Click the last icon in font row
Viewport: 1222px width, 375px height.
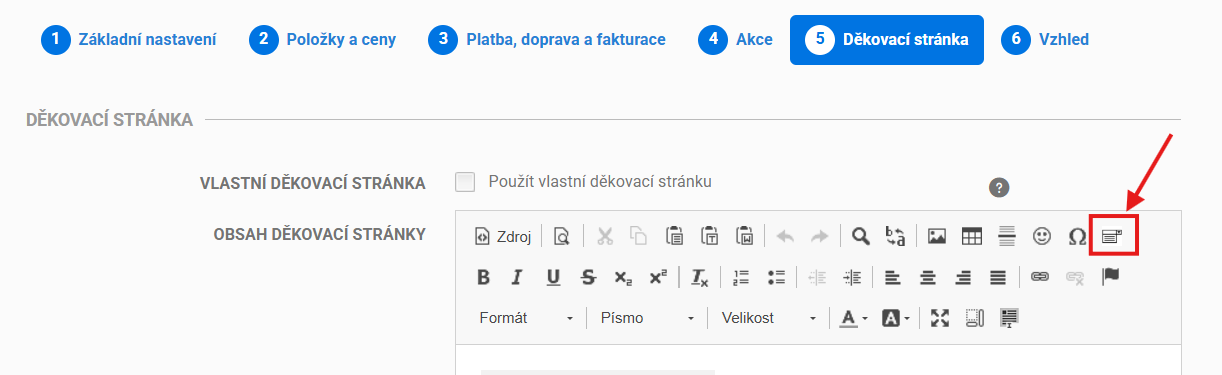(1009, 318)
